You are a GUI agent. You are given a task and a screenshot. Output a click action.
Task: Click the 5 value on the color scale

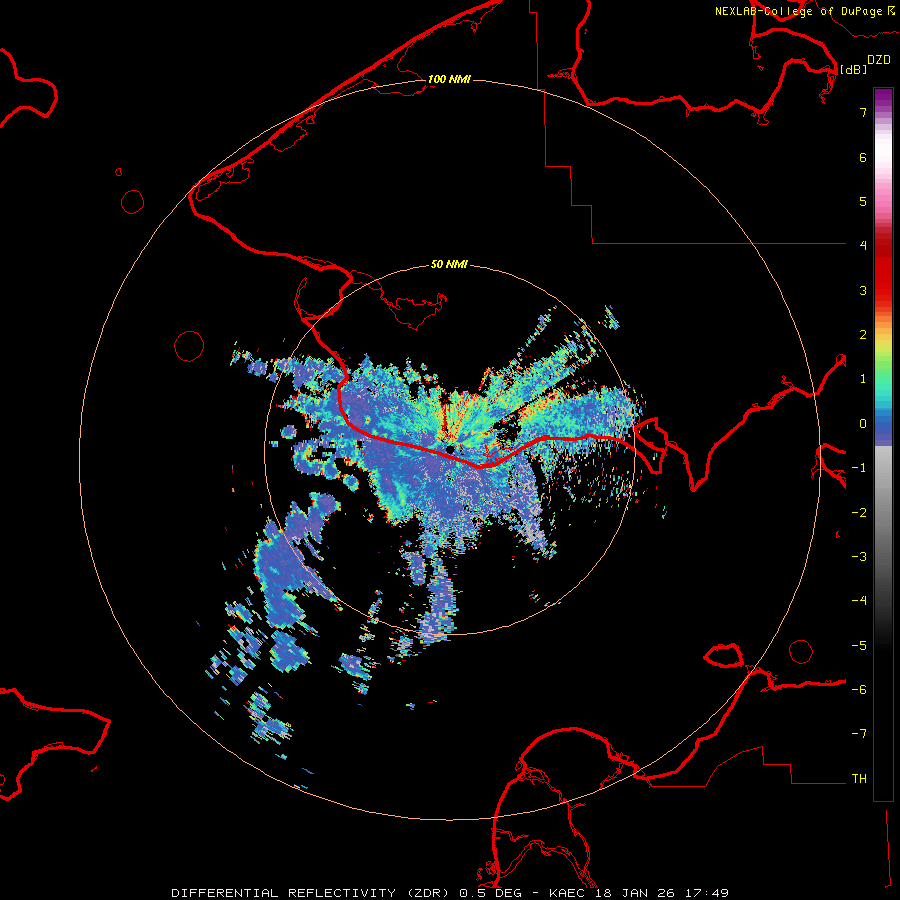[x=863, y=201]
